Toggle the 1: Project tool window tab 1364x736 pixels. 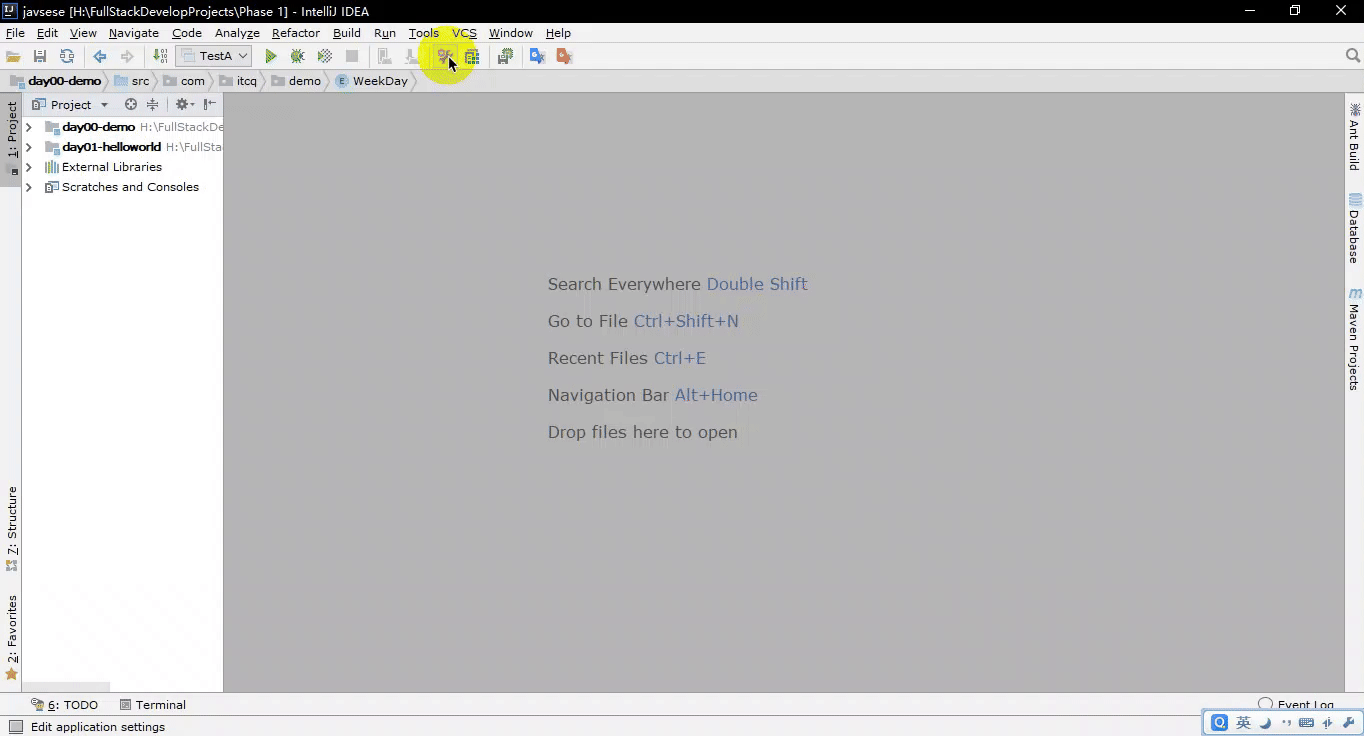(x=11, y=138)
